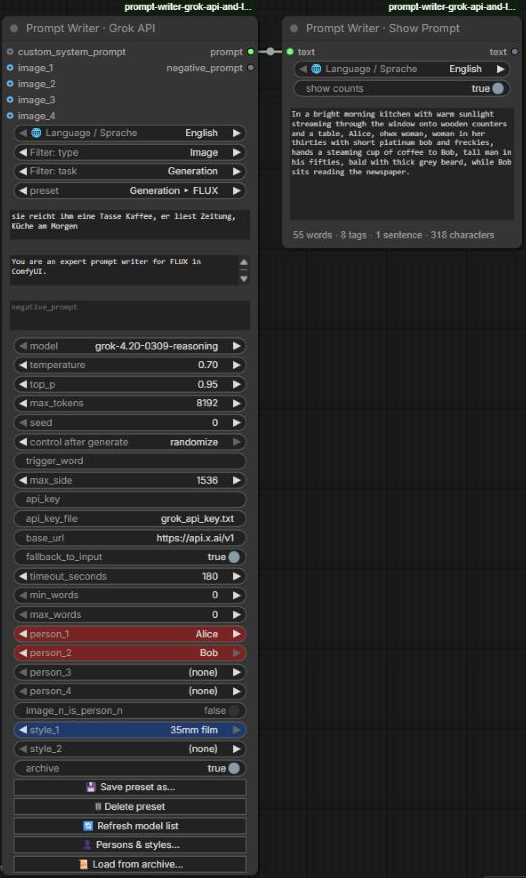Increase timeout_seconds with right arrow
This screenshot has height=878, width=526.
click(x=236, y=576)
